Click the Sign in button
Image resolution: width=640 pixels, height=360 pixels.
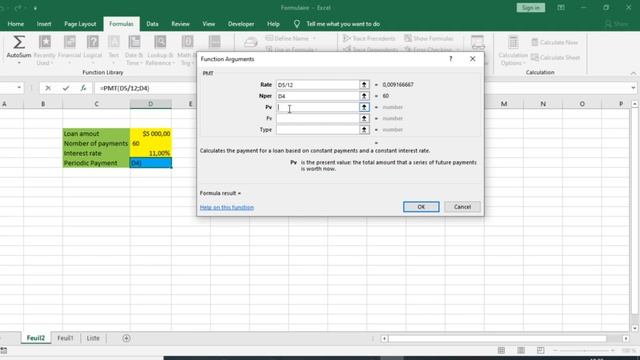[531, 8]
